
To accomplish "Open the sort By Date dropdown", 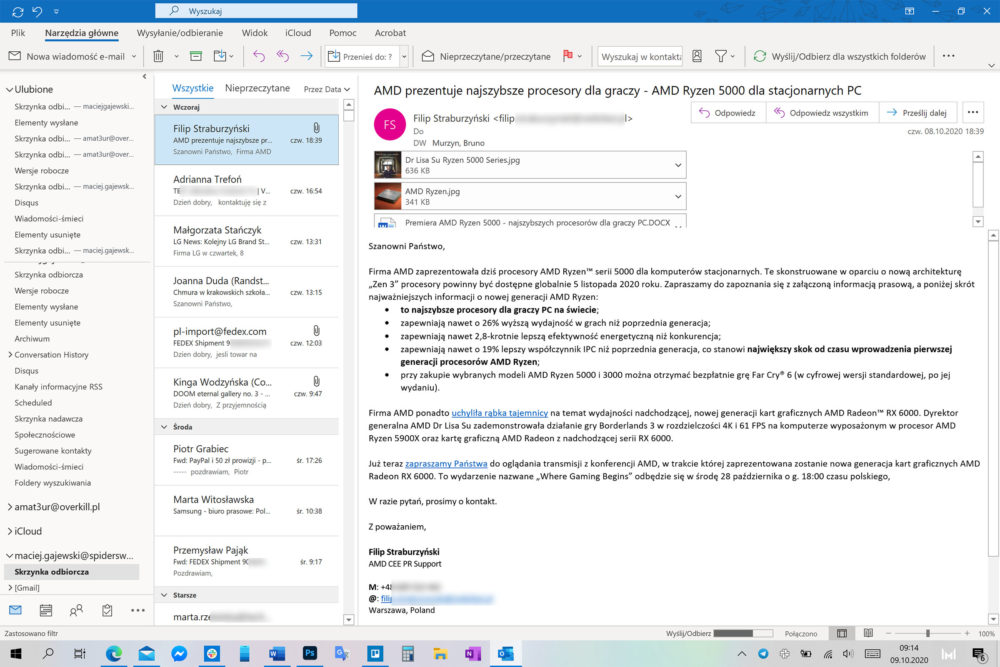I will pos(327,89).
